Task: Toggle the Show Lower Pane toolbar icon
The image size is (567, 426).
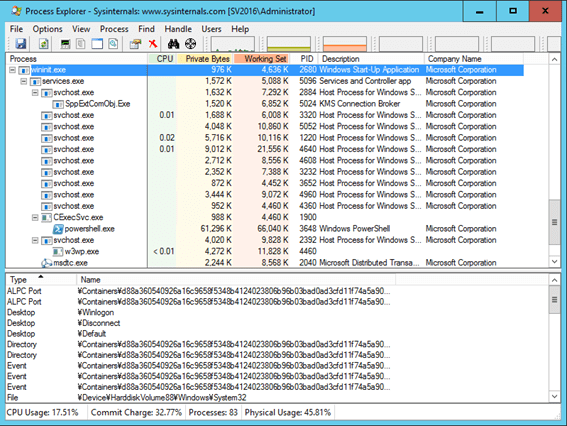Action: (x=97, y=44)
